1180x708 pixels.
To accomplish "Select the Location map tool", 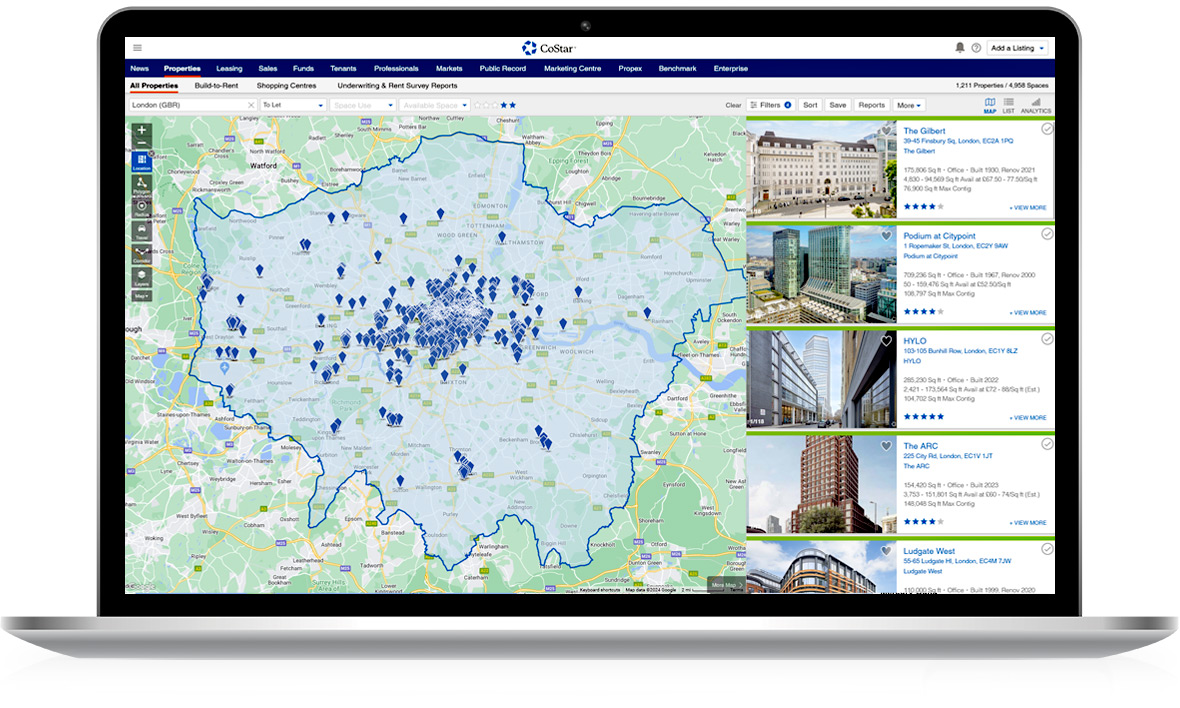I will (141, 162).
